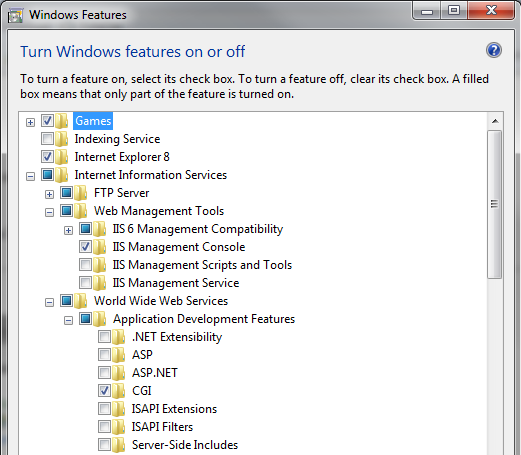Click the World Wide Web Services folder icon

click(81, 301)
